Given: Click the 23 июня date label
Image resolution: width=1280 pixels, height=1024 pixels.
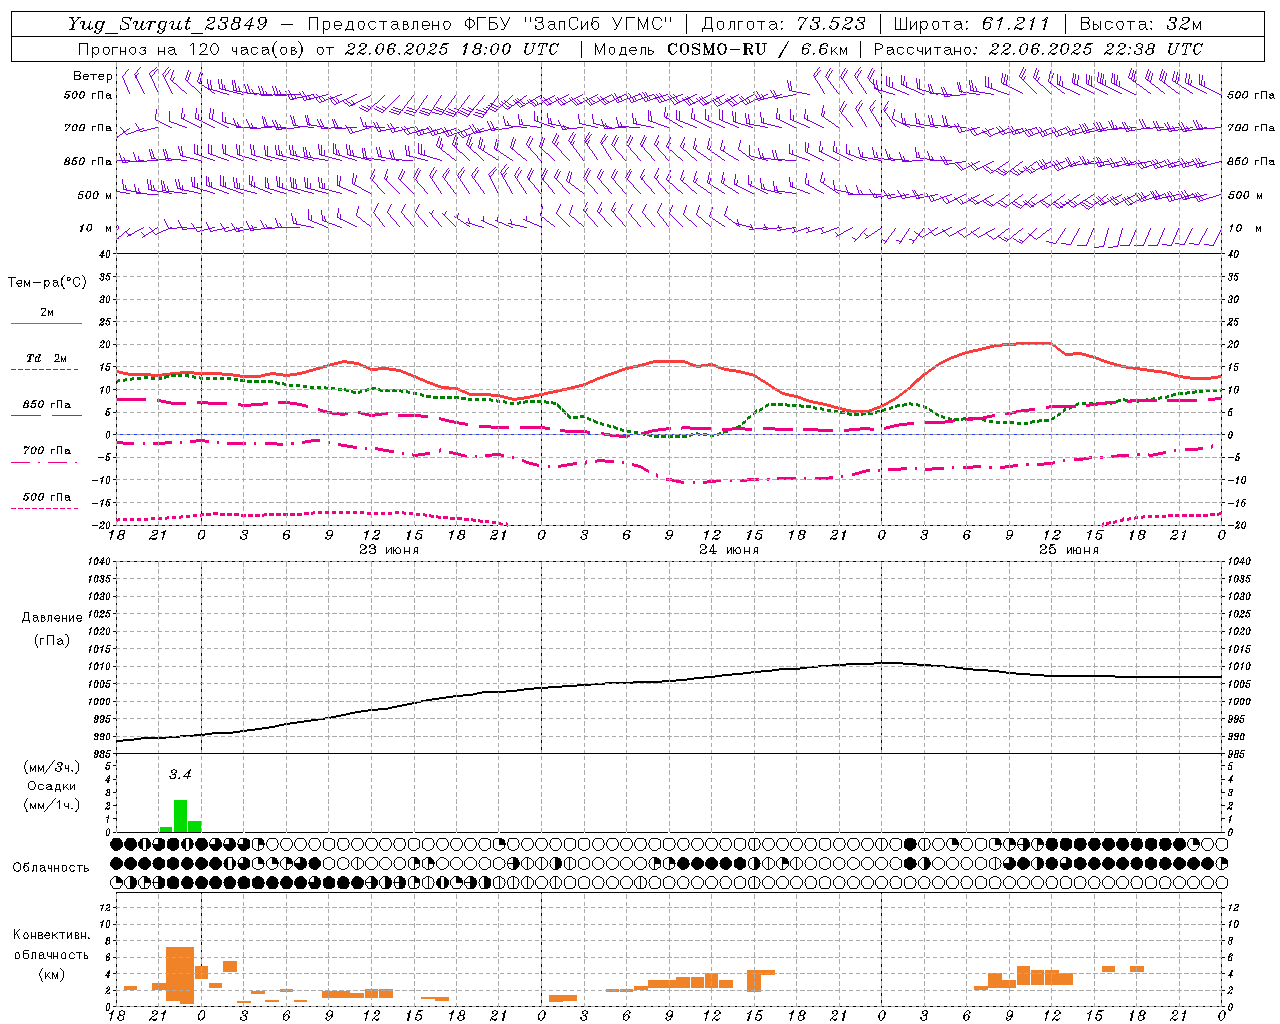Looking at the screenshot, I should (389, 550).
